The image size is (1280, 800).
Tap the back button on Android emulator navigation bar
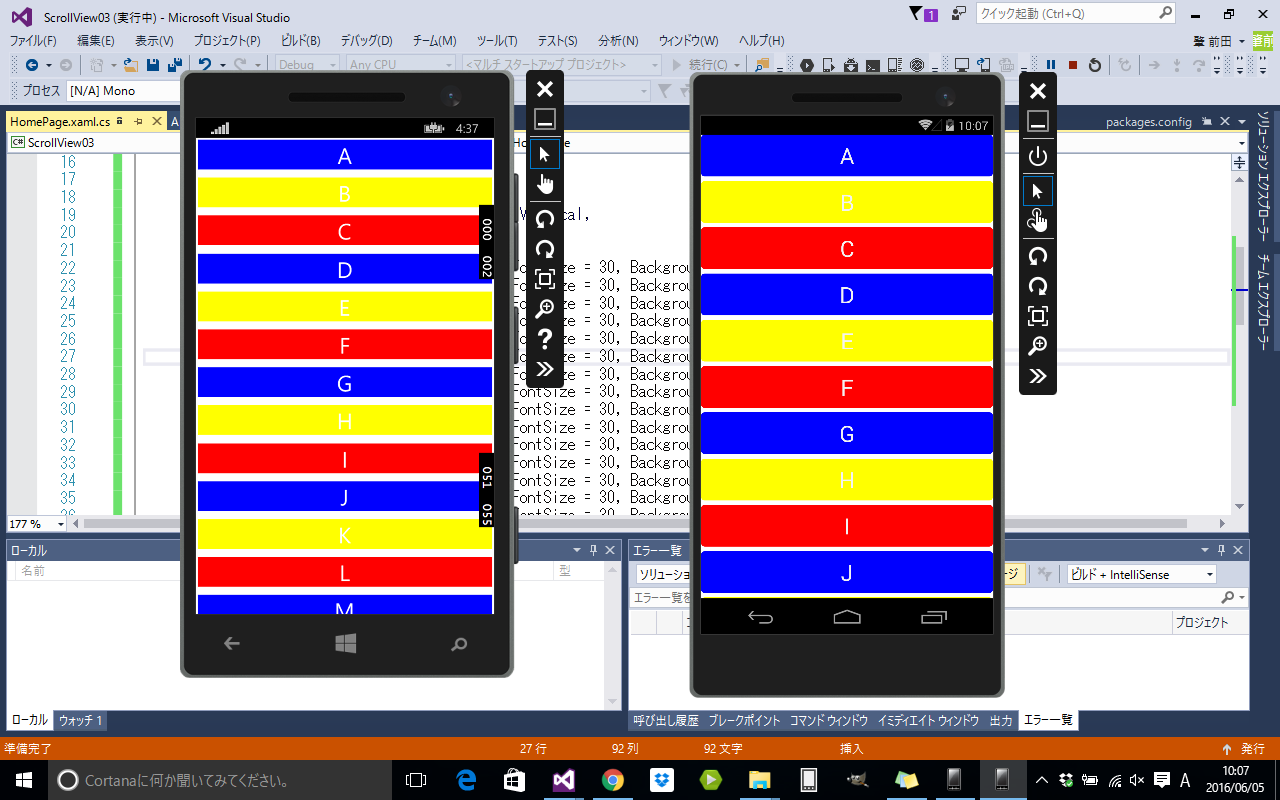click(x=761, y=618)
